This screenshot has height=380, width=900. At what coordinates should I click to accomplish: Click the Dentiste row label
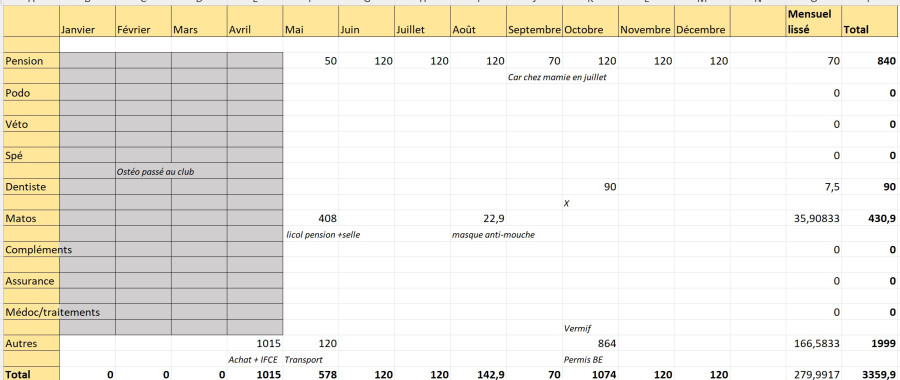coord(31,187)
